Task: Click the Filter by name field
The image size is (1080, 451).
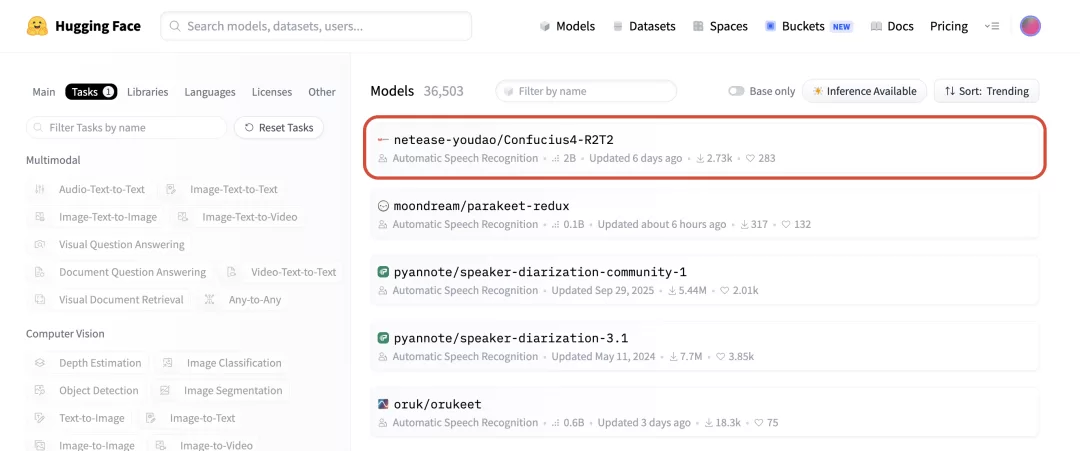Action: tap(586, 91)
